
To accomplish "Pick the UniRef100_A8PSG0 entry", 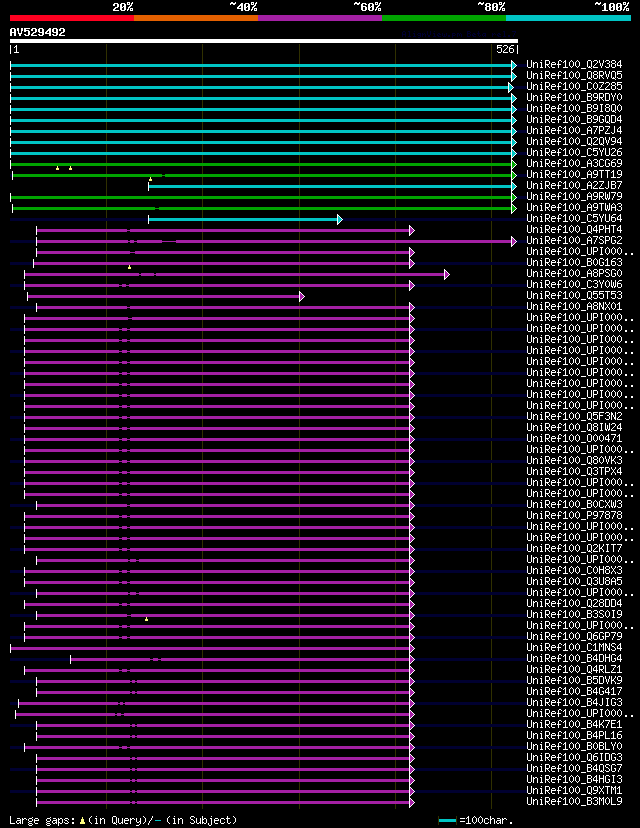I will [574, 274].
